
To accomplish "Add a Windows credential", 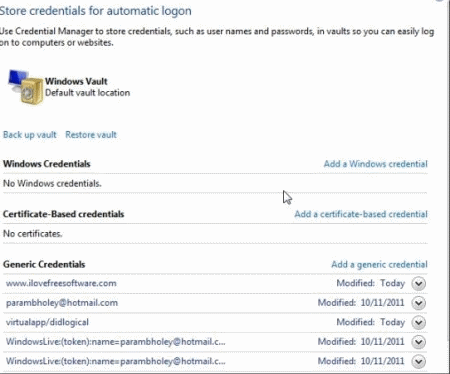I will (375, 164).
